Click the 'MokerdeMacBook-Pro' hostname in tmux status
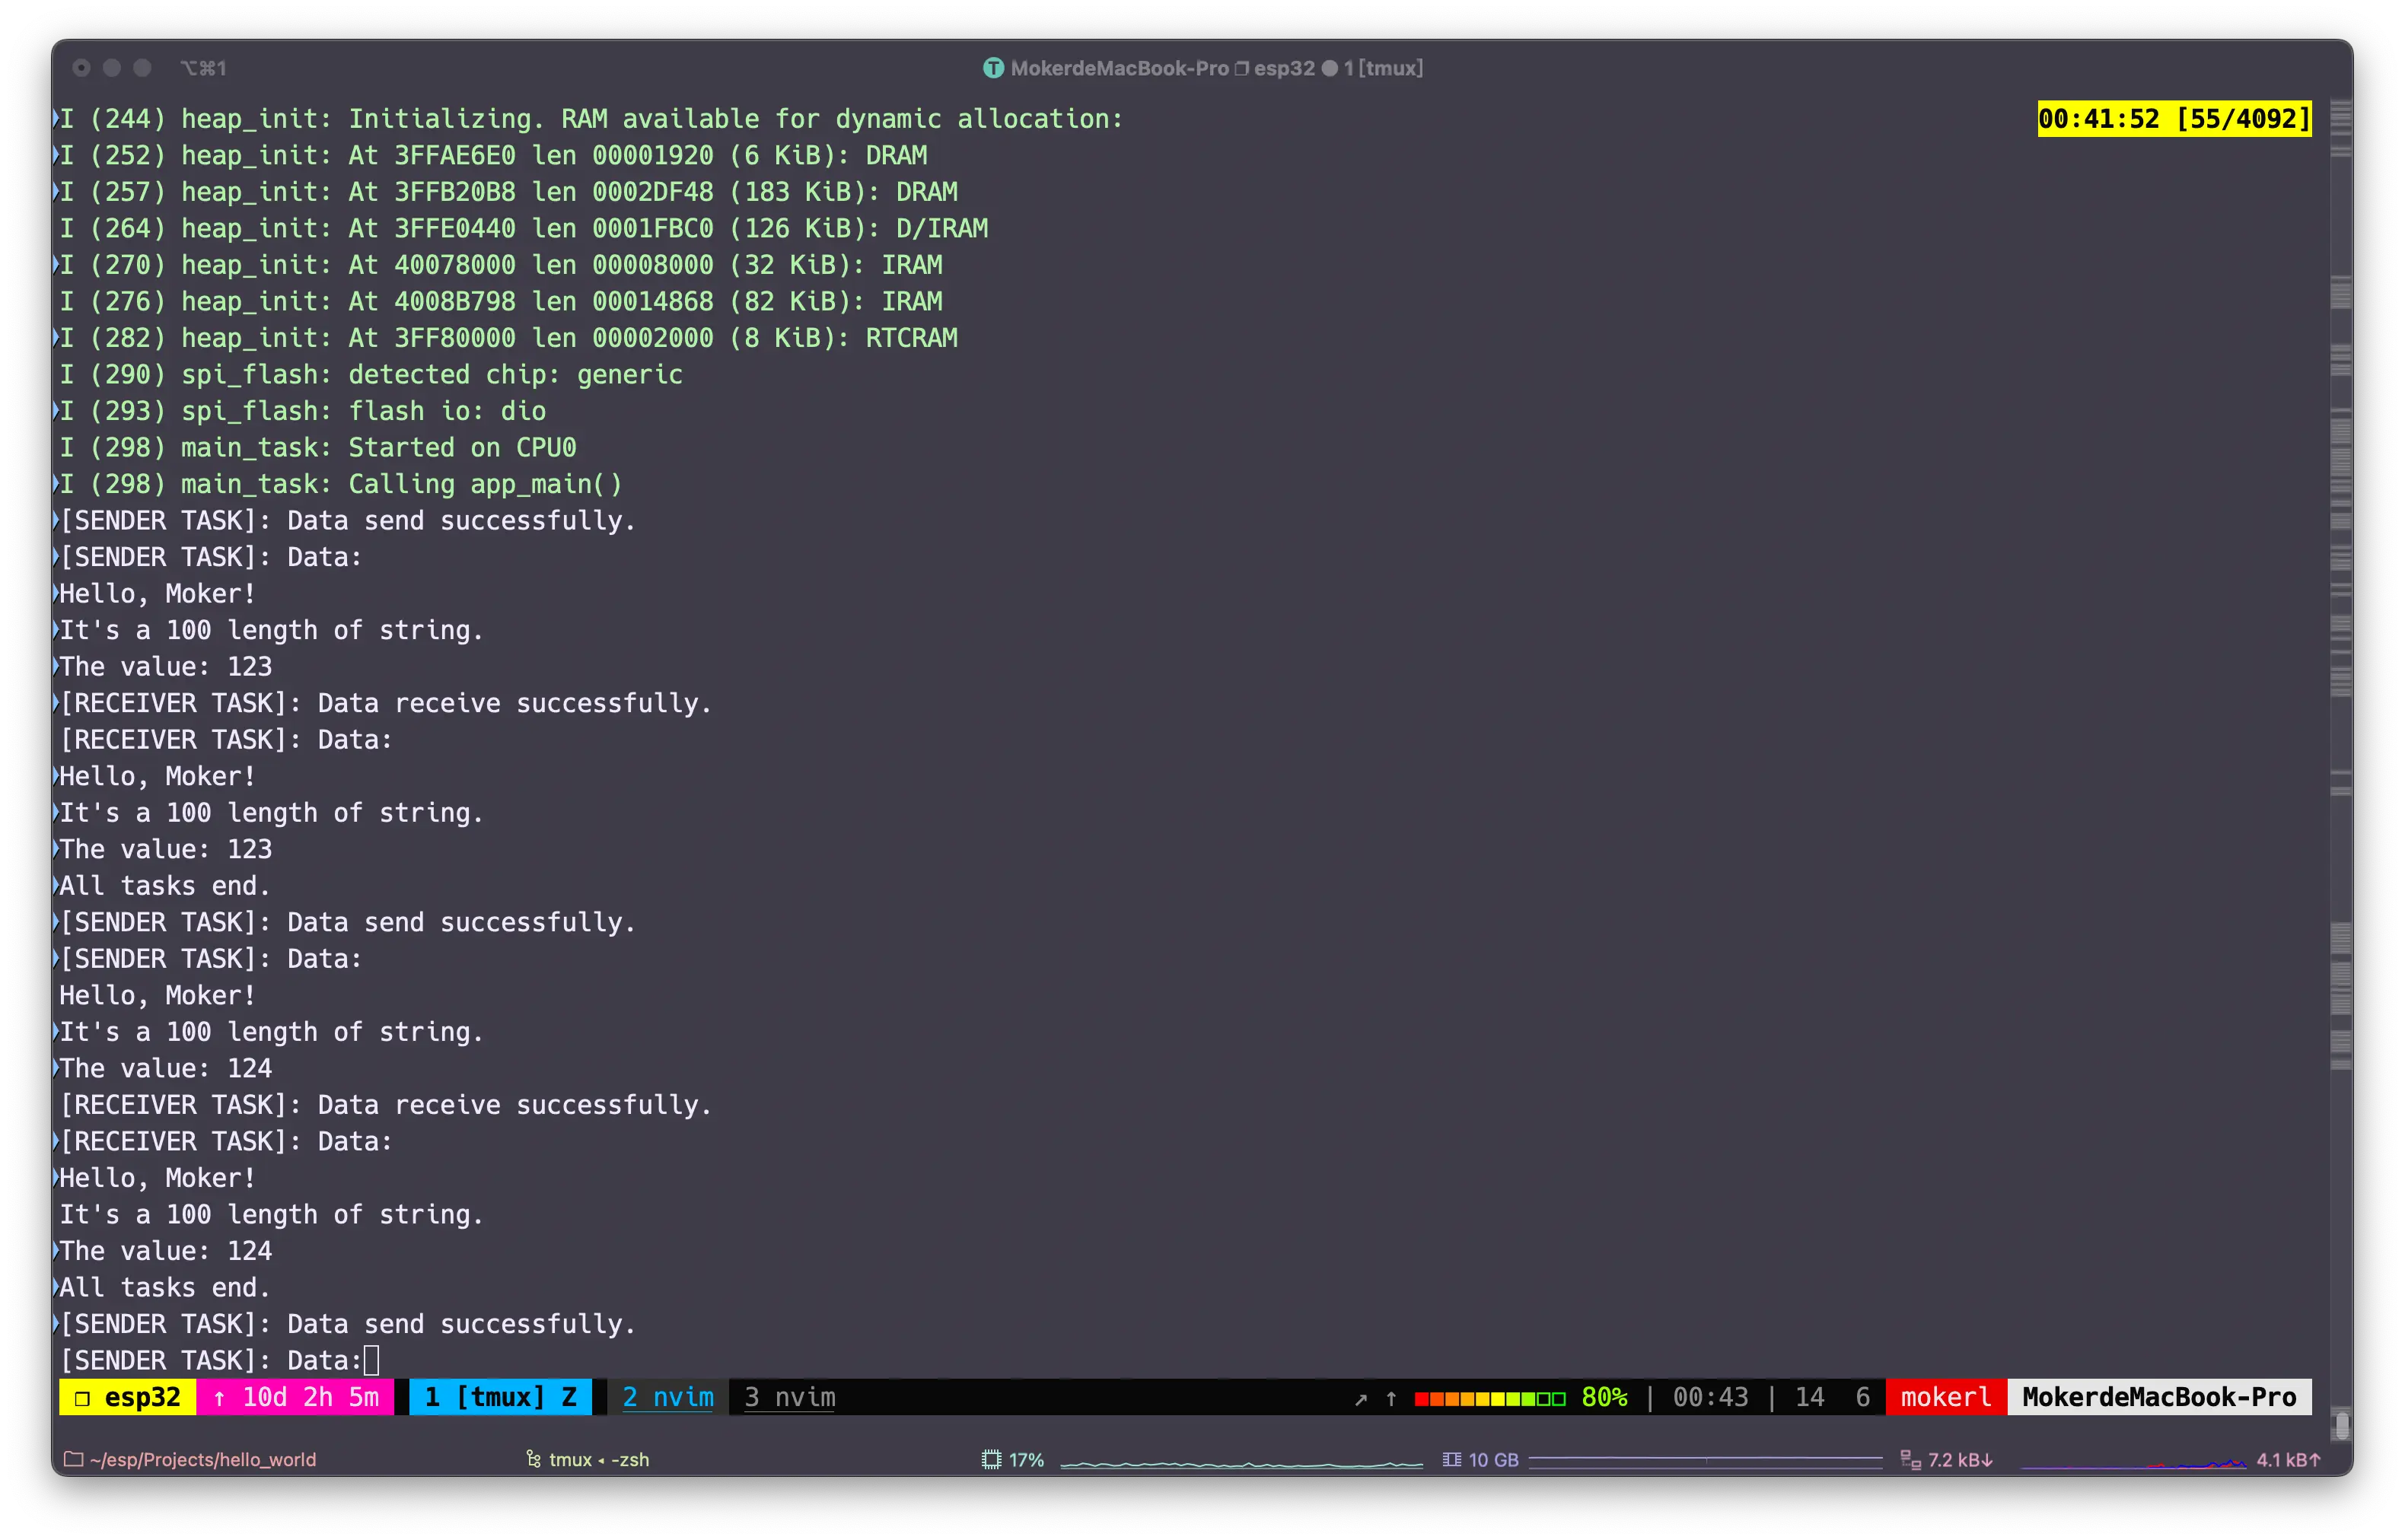This screenshot has width=2405, height=1540. [2159, 1397]
